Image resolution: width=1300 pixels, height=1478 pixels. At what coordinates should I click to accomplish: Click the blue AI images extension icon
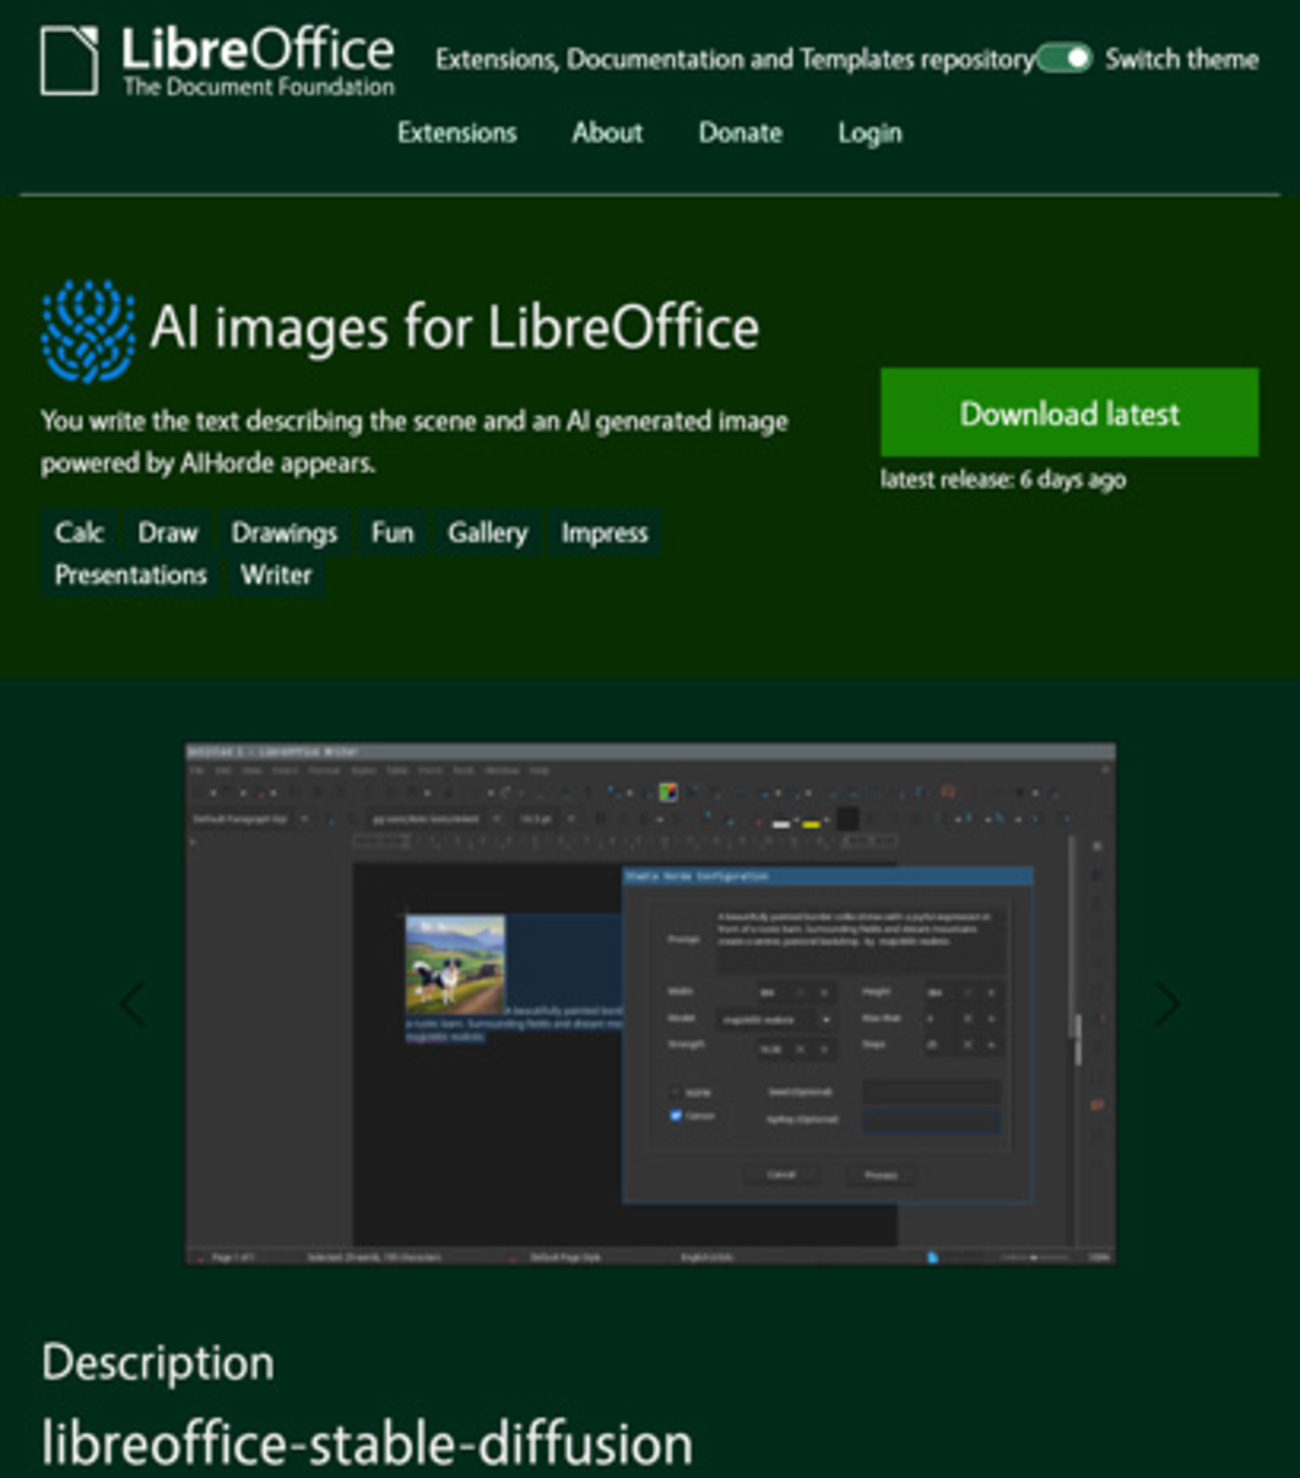coord(88,331)
